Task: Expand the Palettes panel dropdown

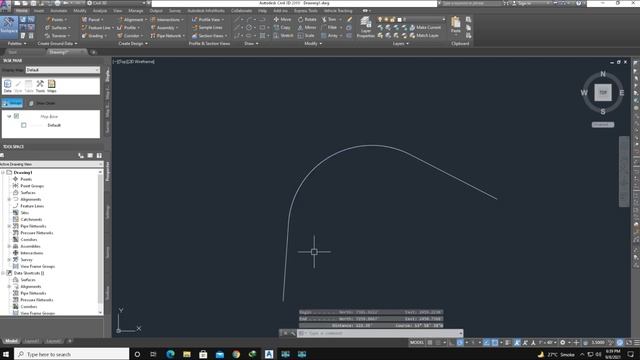Action: click(17, 43)
